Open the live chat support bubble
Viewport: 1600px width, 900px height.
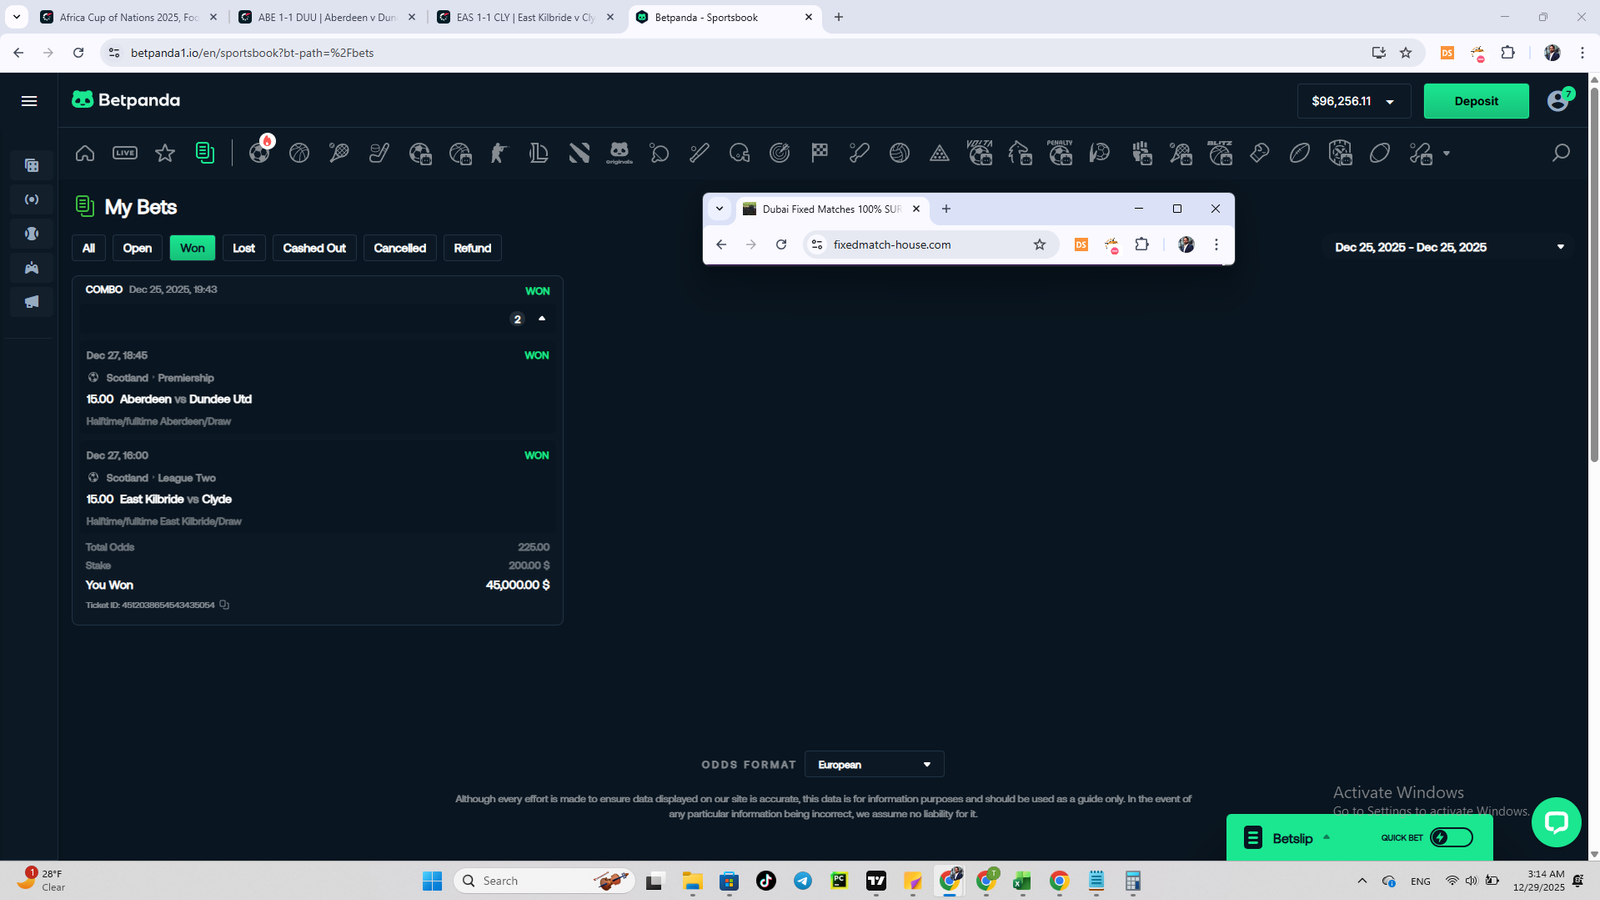(x=1555, y=822)
